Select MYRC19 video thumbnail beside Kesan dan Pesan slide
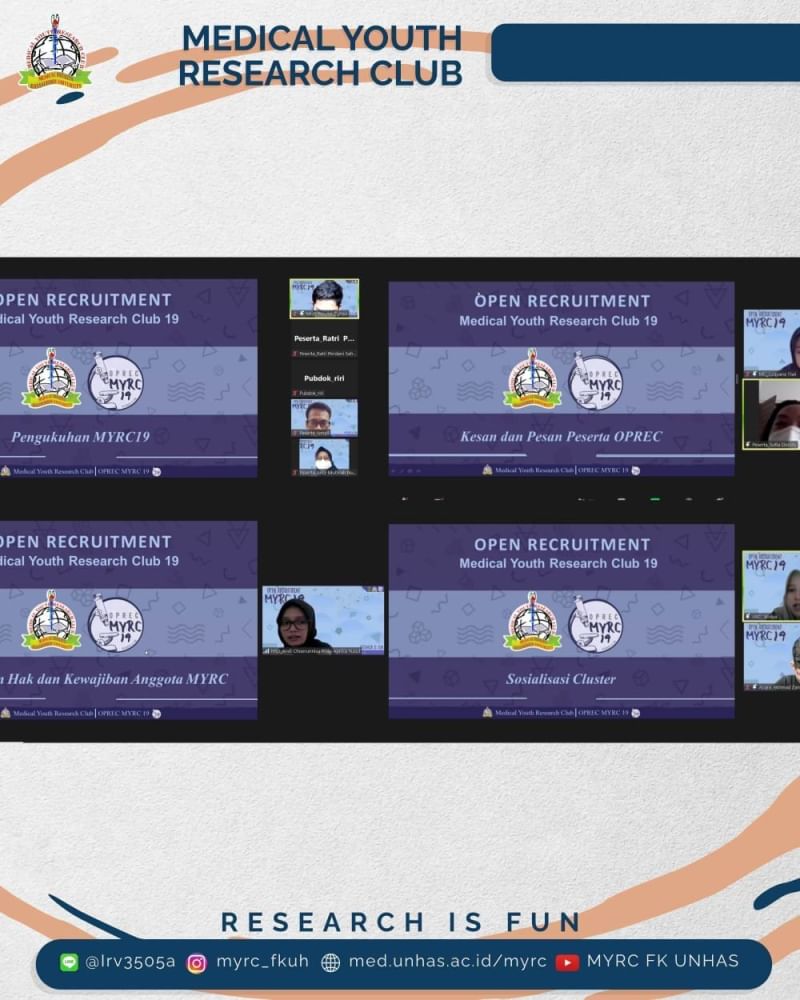The width and height of the screenshot is (800, 1000). pos(772,343)
